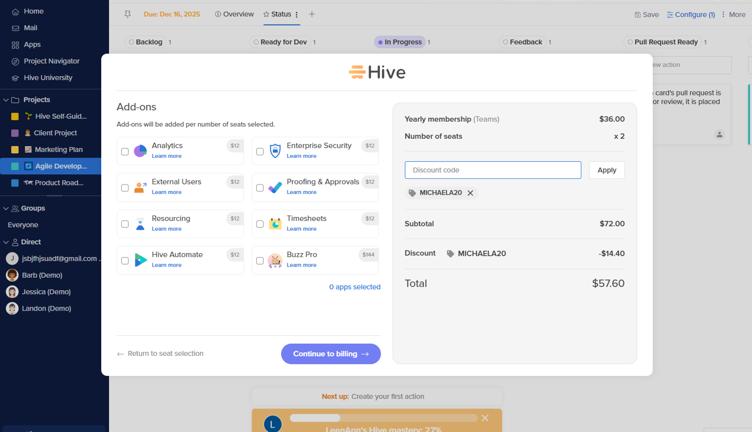The image size is (752, 432).
Task: Open chat with Jessica (Demo)
Action: pyautogui.click(x=46, y=292)
